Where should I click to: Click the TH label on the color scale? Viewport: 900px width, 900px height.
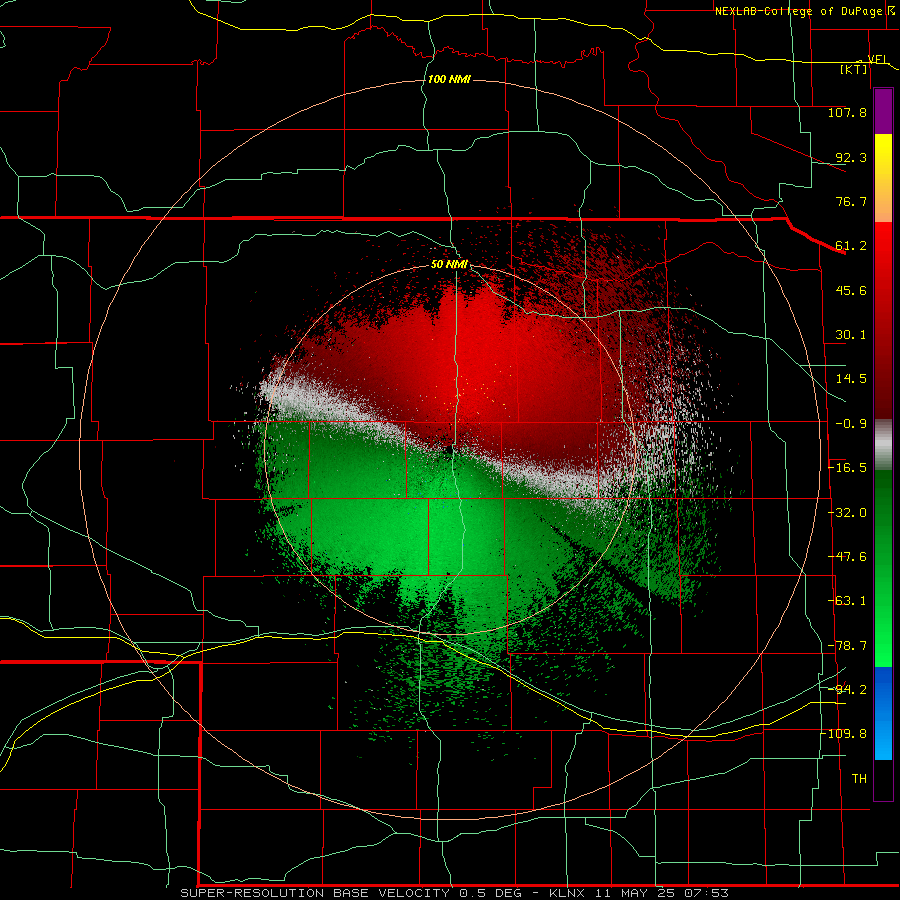(859, 779)
